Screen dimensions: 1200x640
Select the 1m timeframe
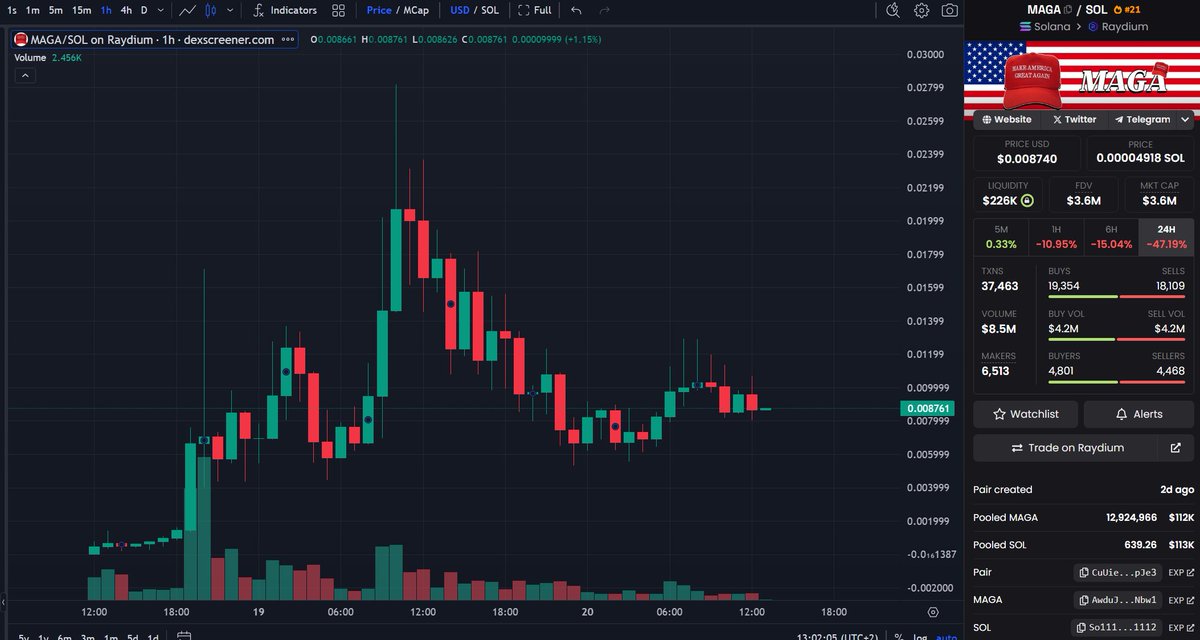[x=33, y=10]
